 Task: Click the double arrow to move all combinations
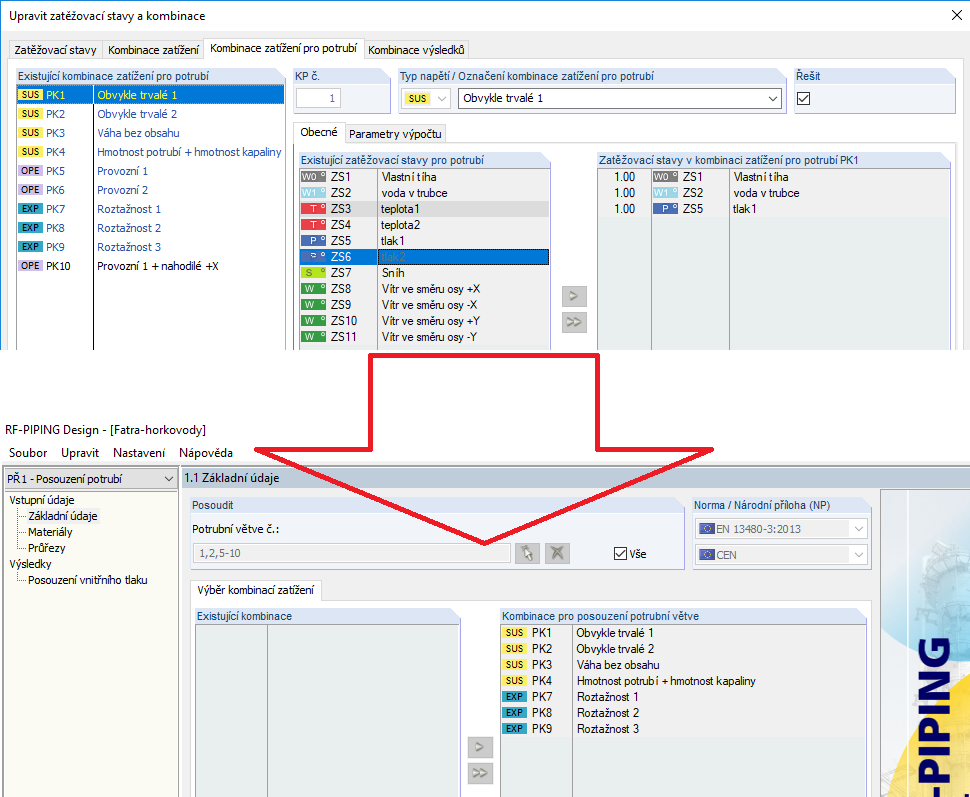tap(480, 772)
